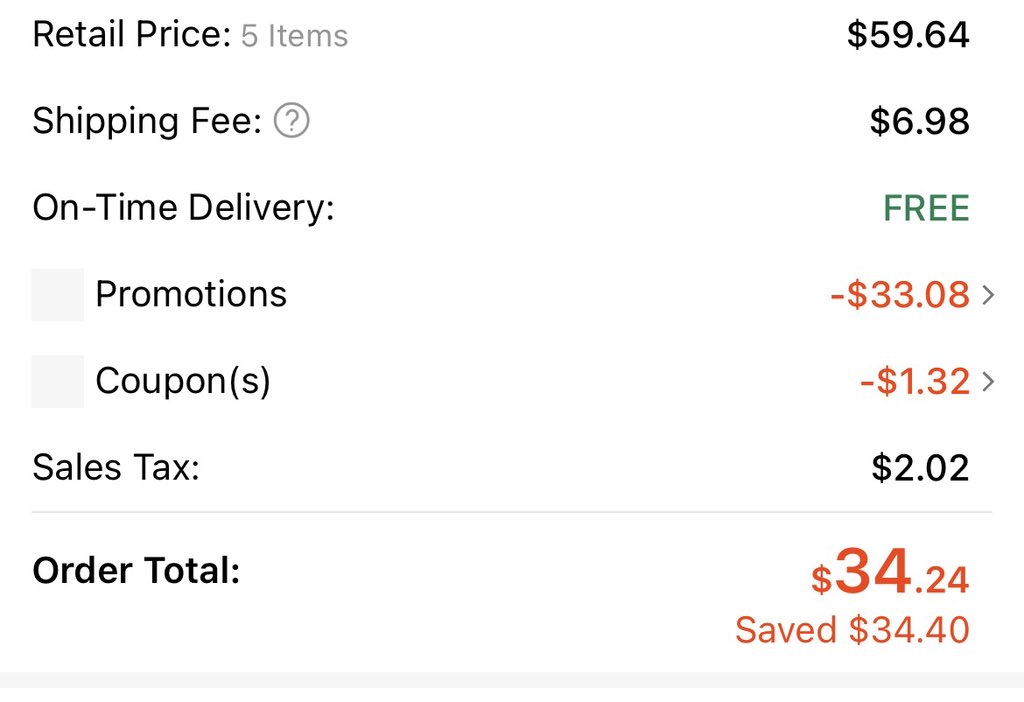This screenshot has width=1024, height=702.
Task: Expand Coupon(s) details via chevron arrow
Action: tap(988, 381)
